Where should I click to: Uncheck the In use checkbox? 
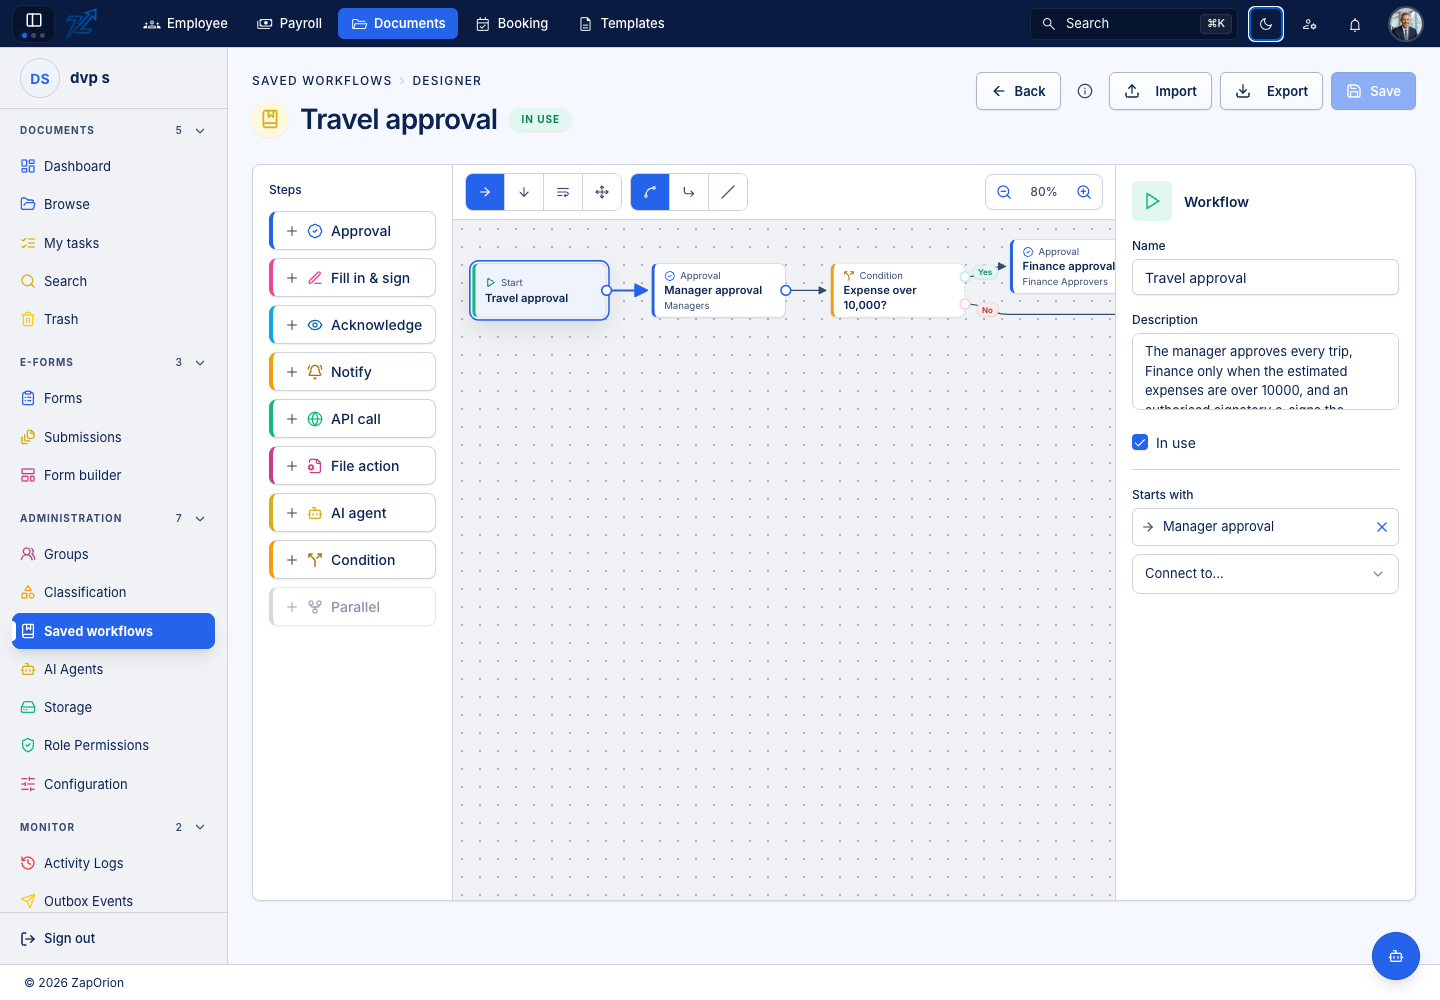pos(1140,442)
